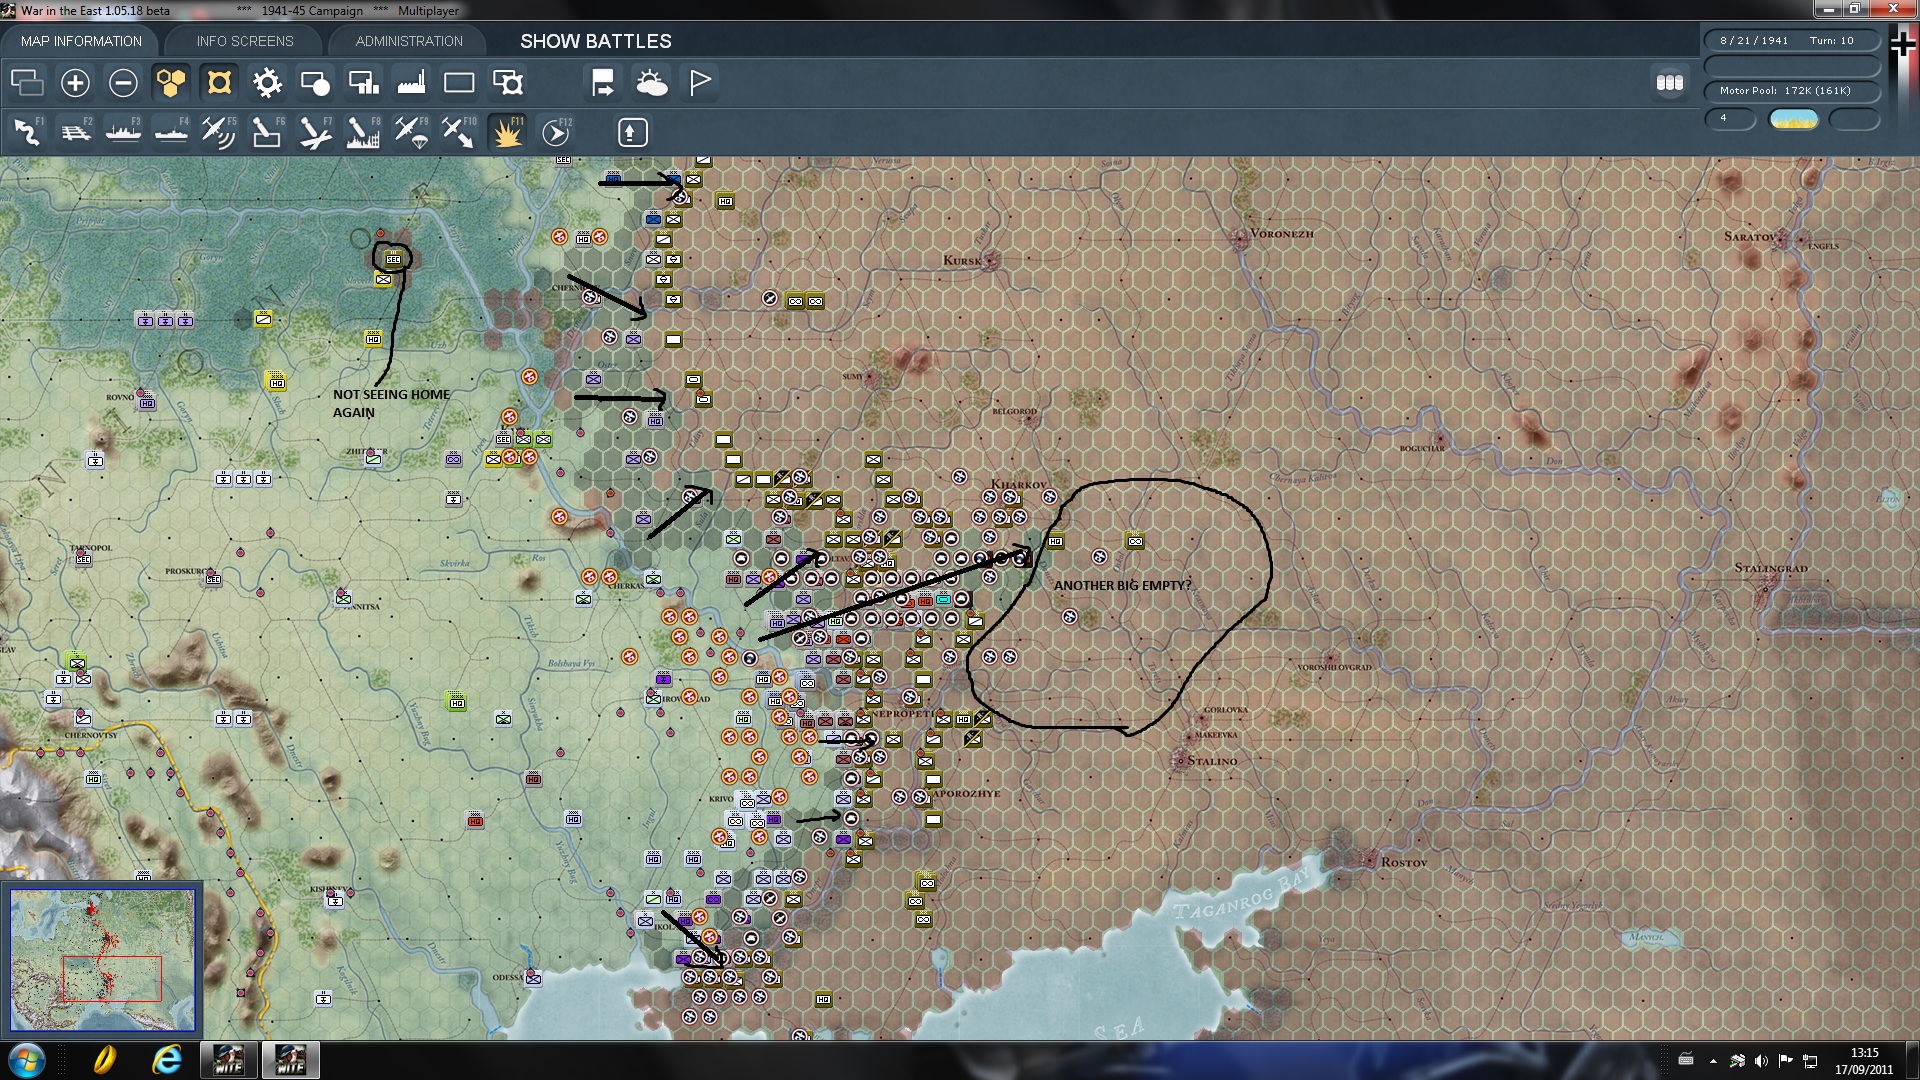
Task: Click the Kursk city label on map
Action: 962,261
